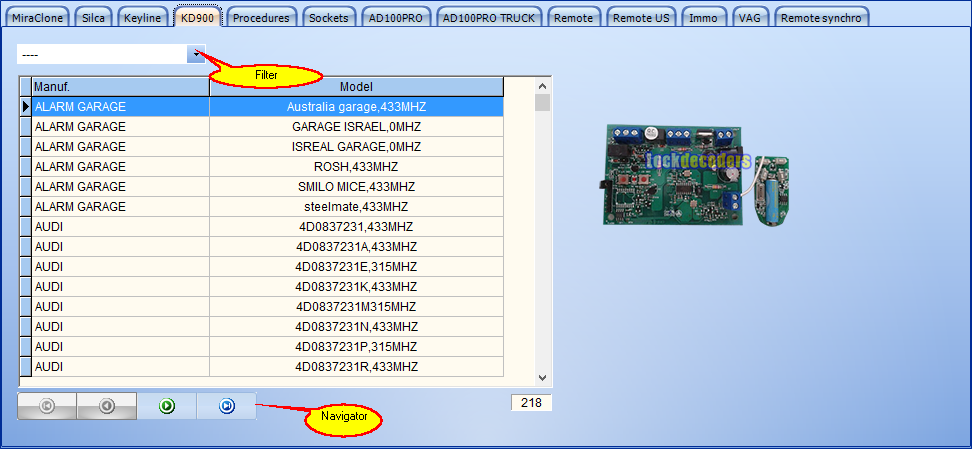972x449 pixels.
Task: Click ALARM GARAGE cell in SMILO MICE row
Action: click(x=120, y=186)
